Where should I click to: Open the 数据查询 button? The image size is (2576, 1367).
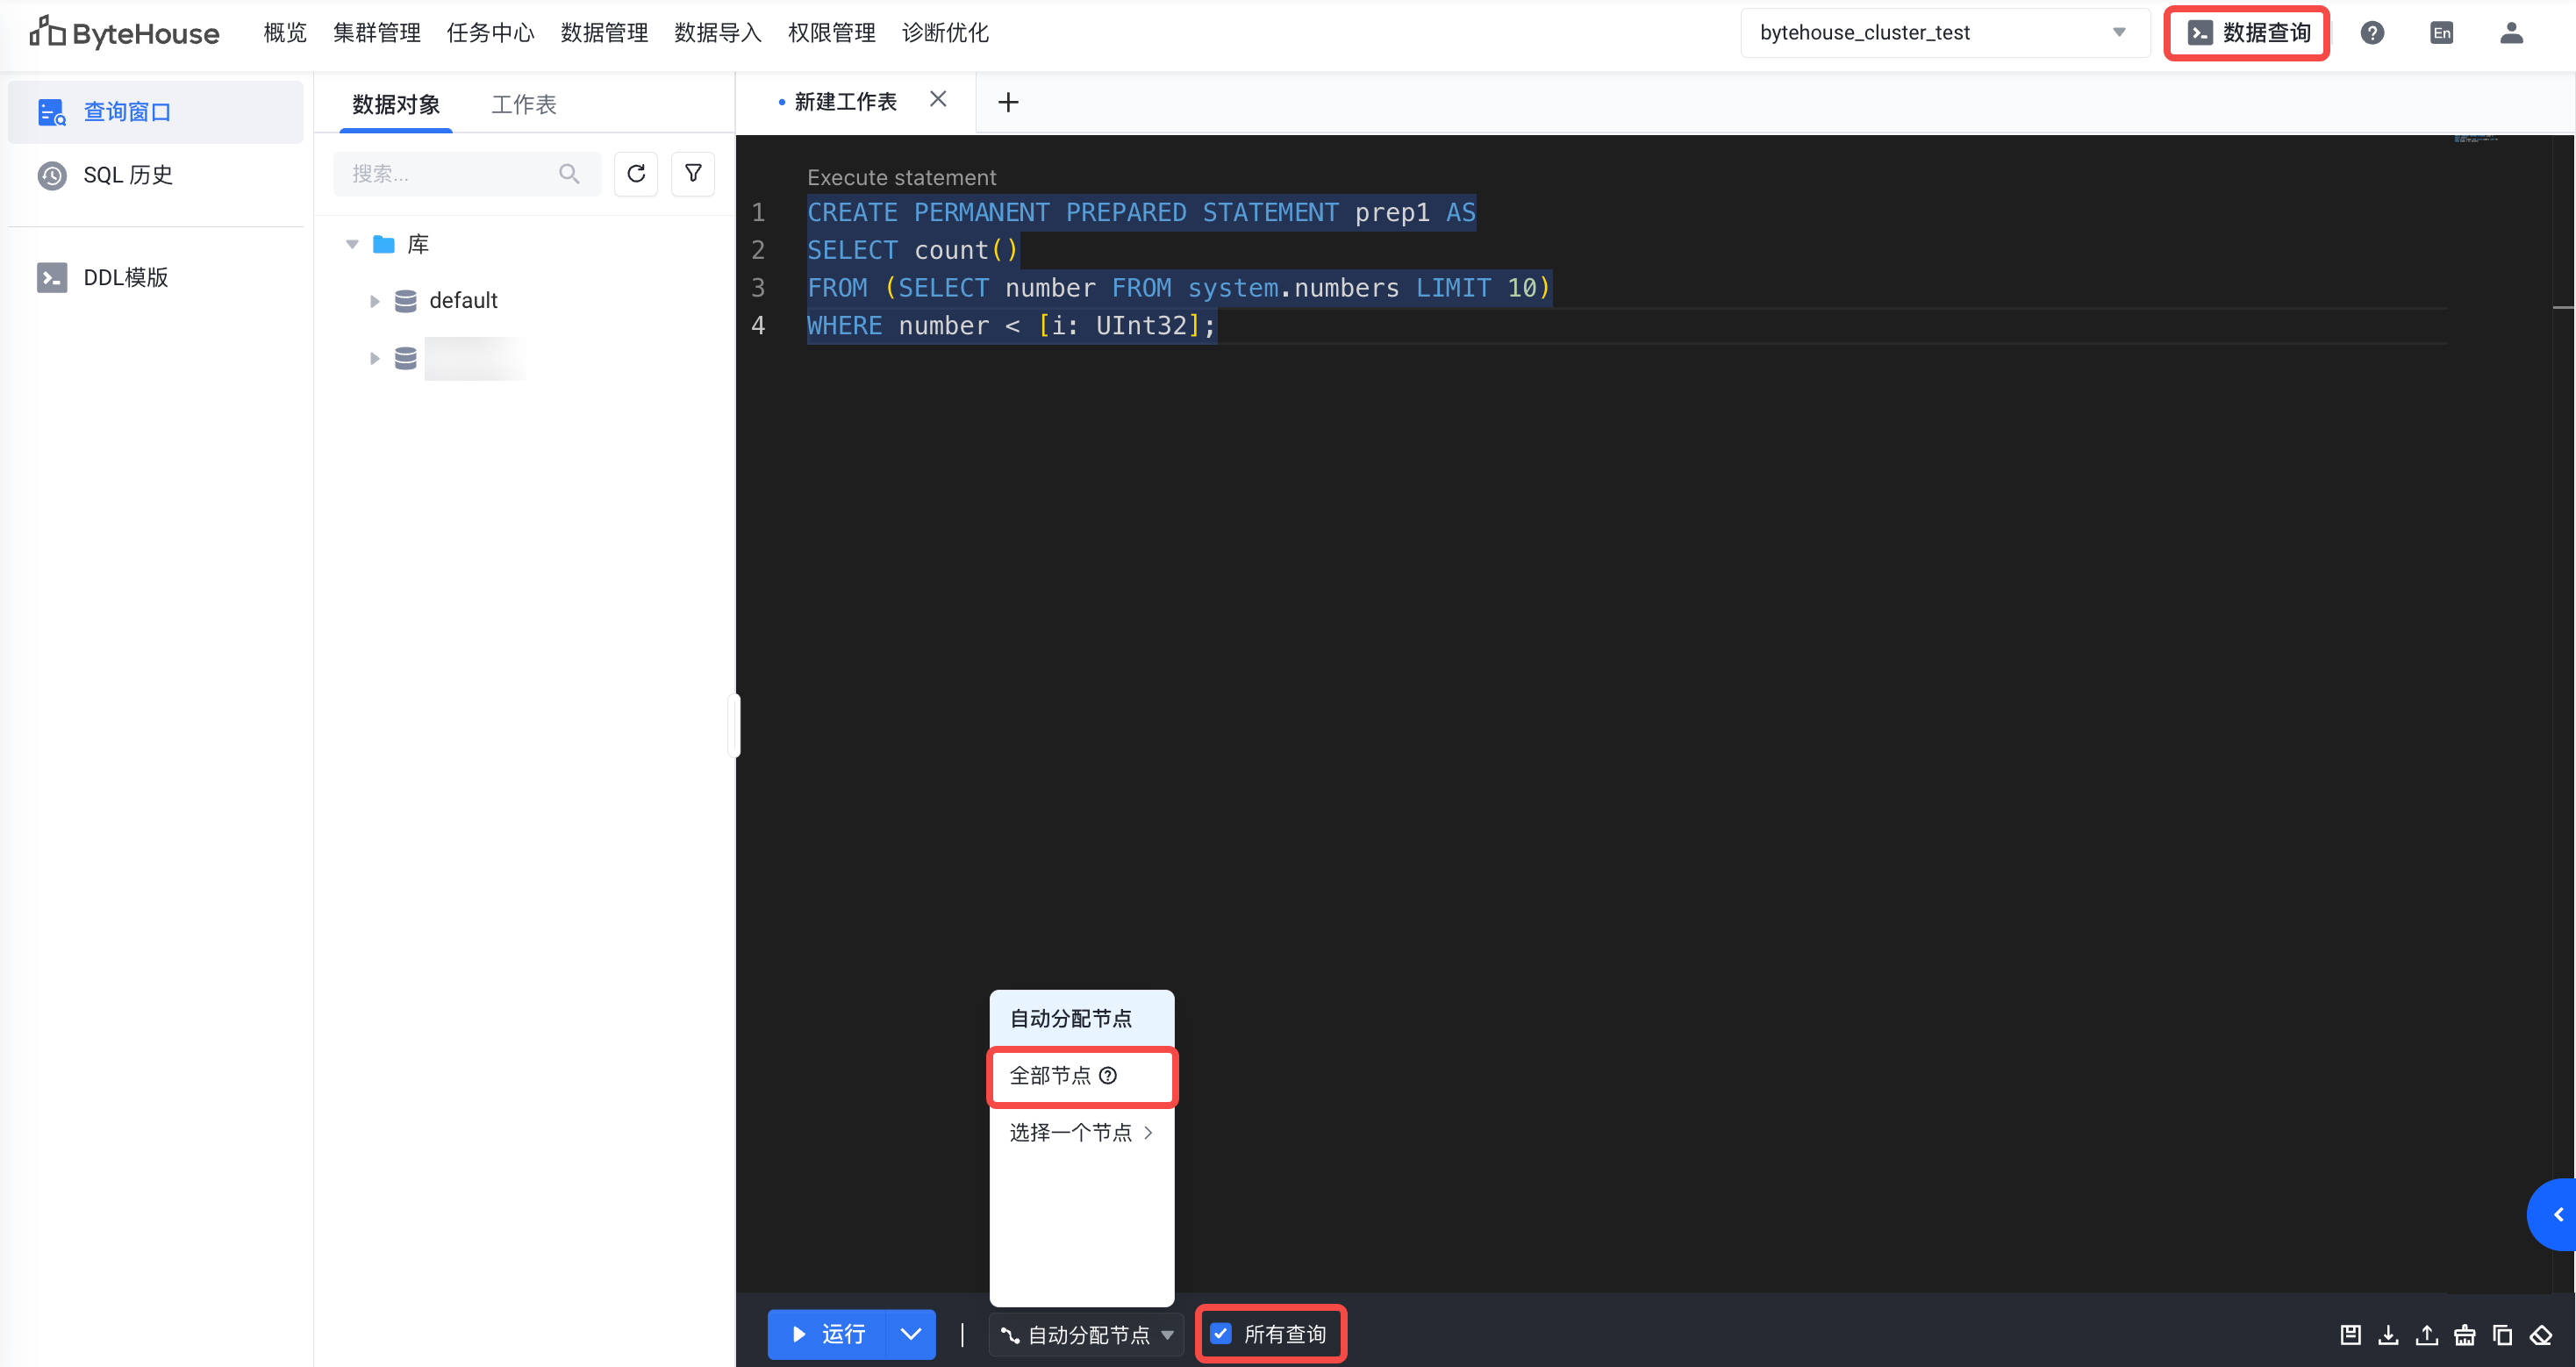[2247, 33]
